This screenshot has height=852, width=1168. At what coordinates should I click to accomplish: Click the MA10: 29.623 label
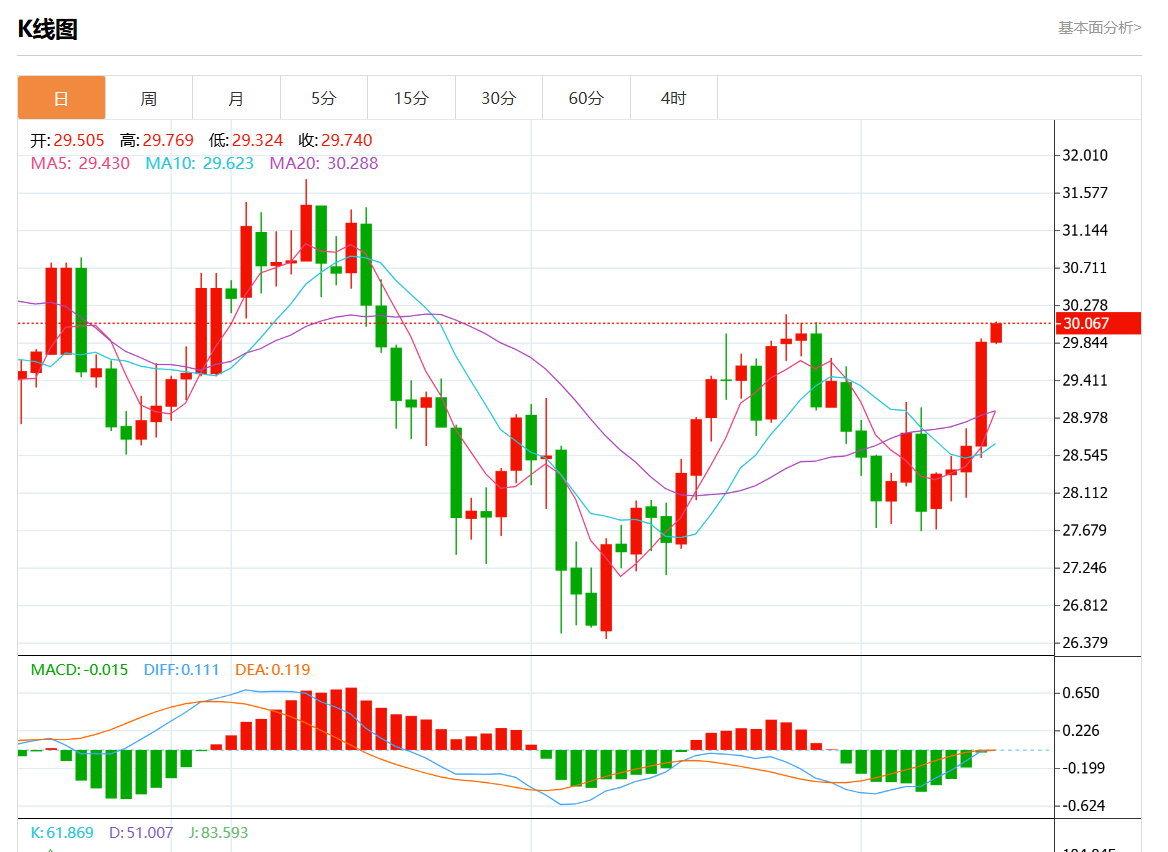click(x=200, y=163)
